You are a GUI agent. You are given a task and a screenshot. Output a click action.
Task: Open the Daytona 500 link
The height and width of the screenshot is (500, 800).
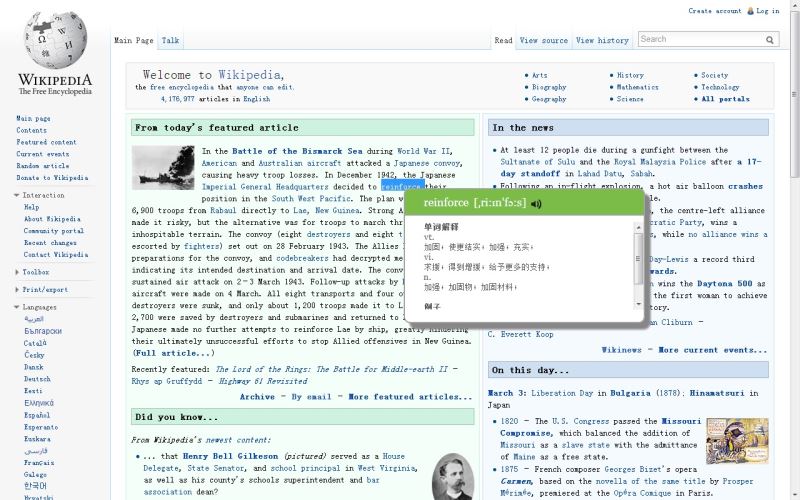click(x=724, y=284)
